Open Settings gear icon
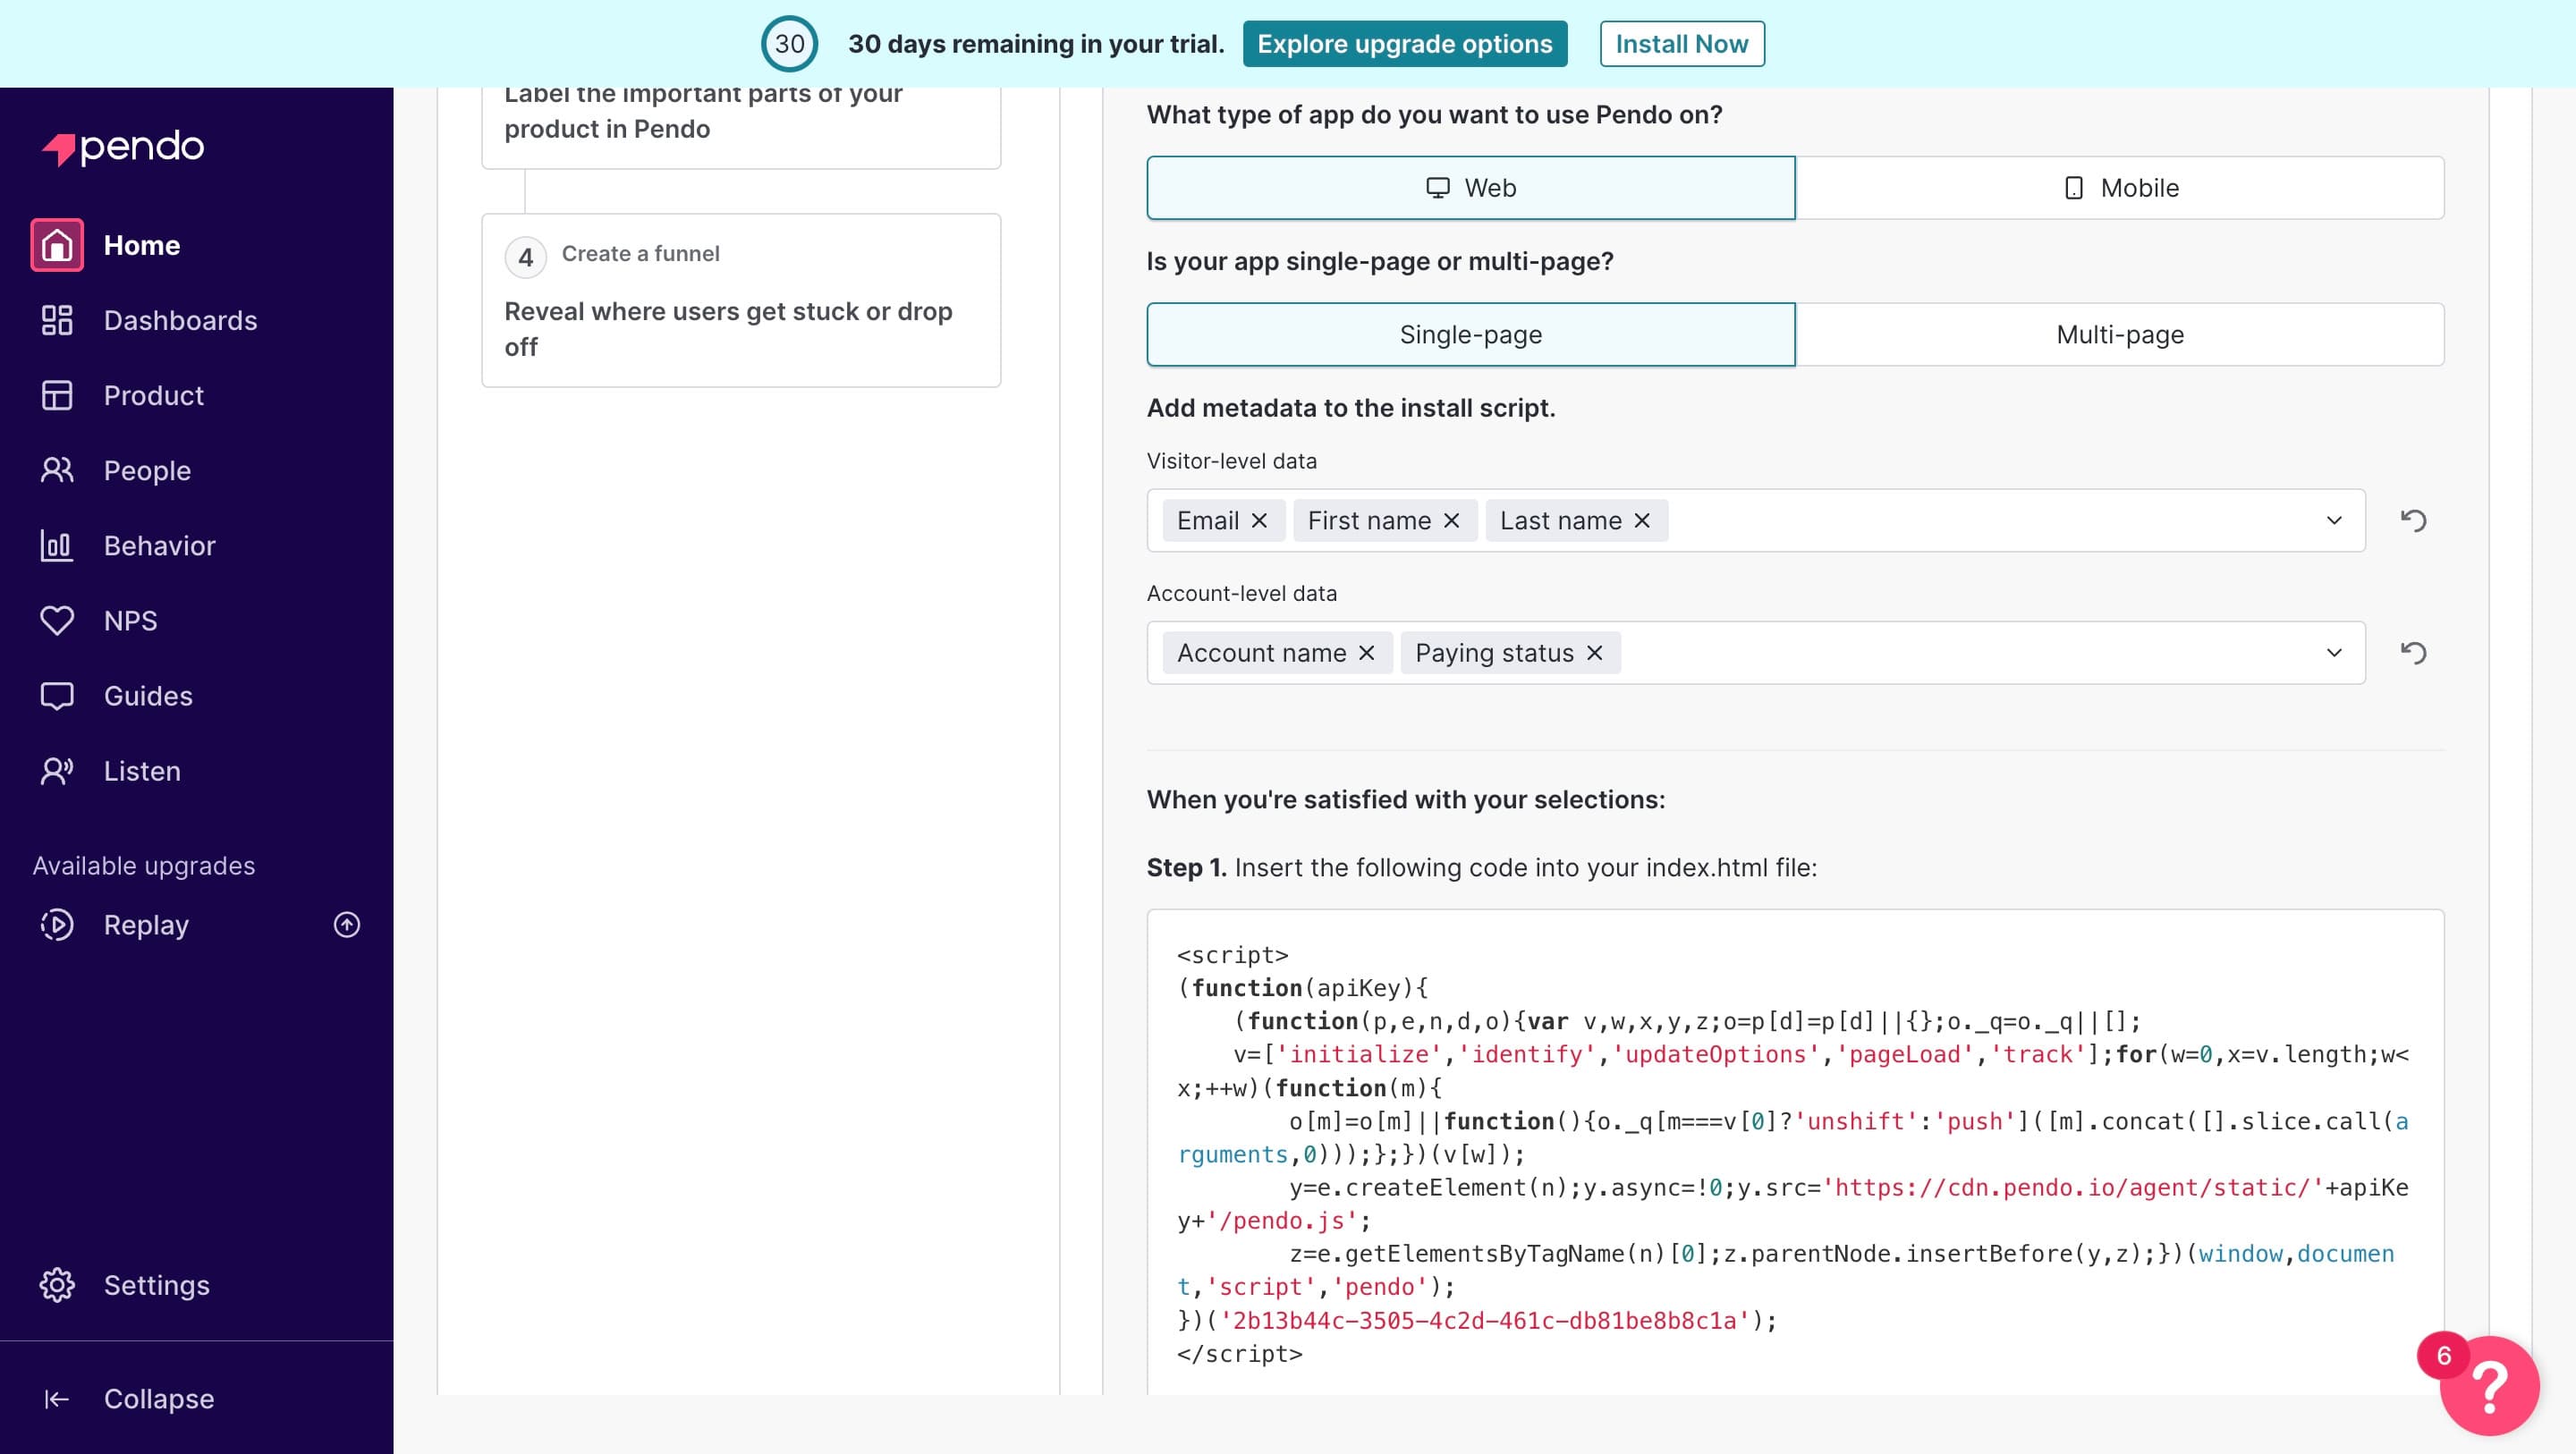The image size is (2576, 1454). click(57, 1284)
